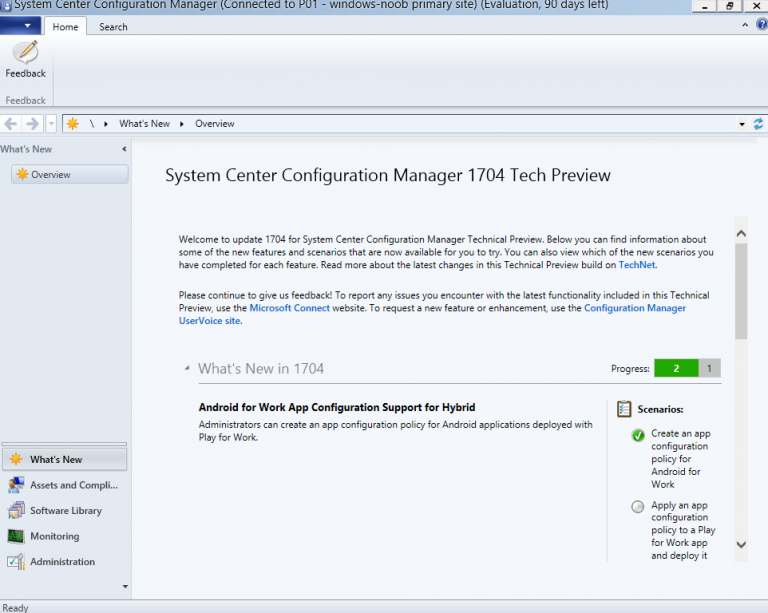Viewport: 768px width, 613px height.
Task: Click the Configuration Manager title bar app icon
Action: point(6,5)
